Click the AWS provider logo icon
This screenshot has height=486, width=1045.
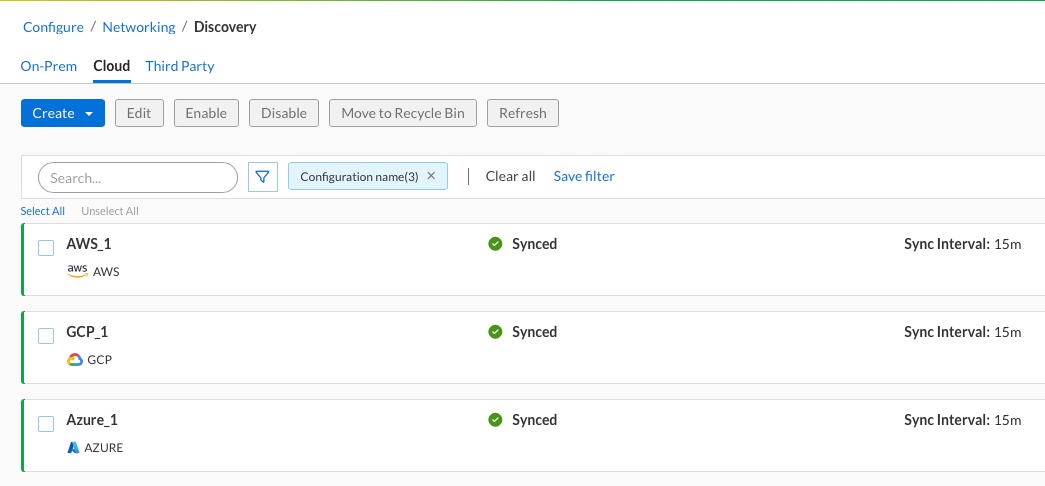pos(77,271)
